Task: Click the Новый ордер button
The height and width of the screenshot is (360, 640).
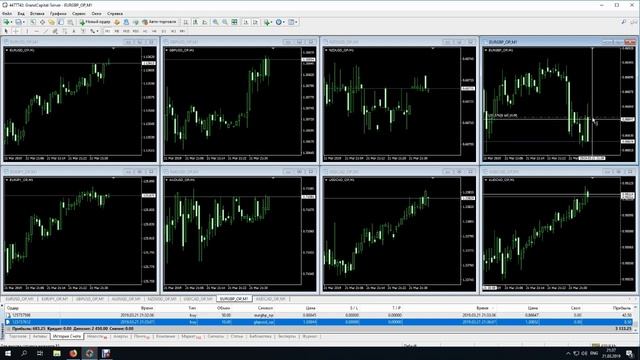Action: pyautogui.click(x=95, y=22)
